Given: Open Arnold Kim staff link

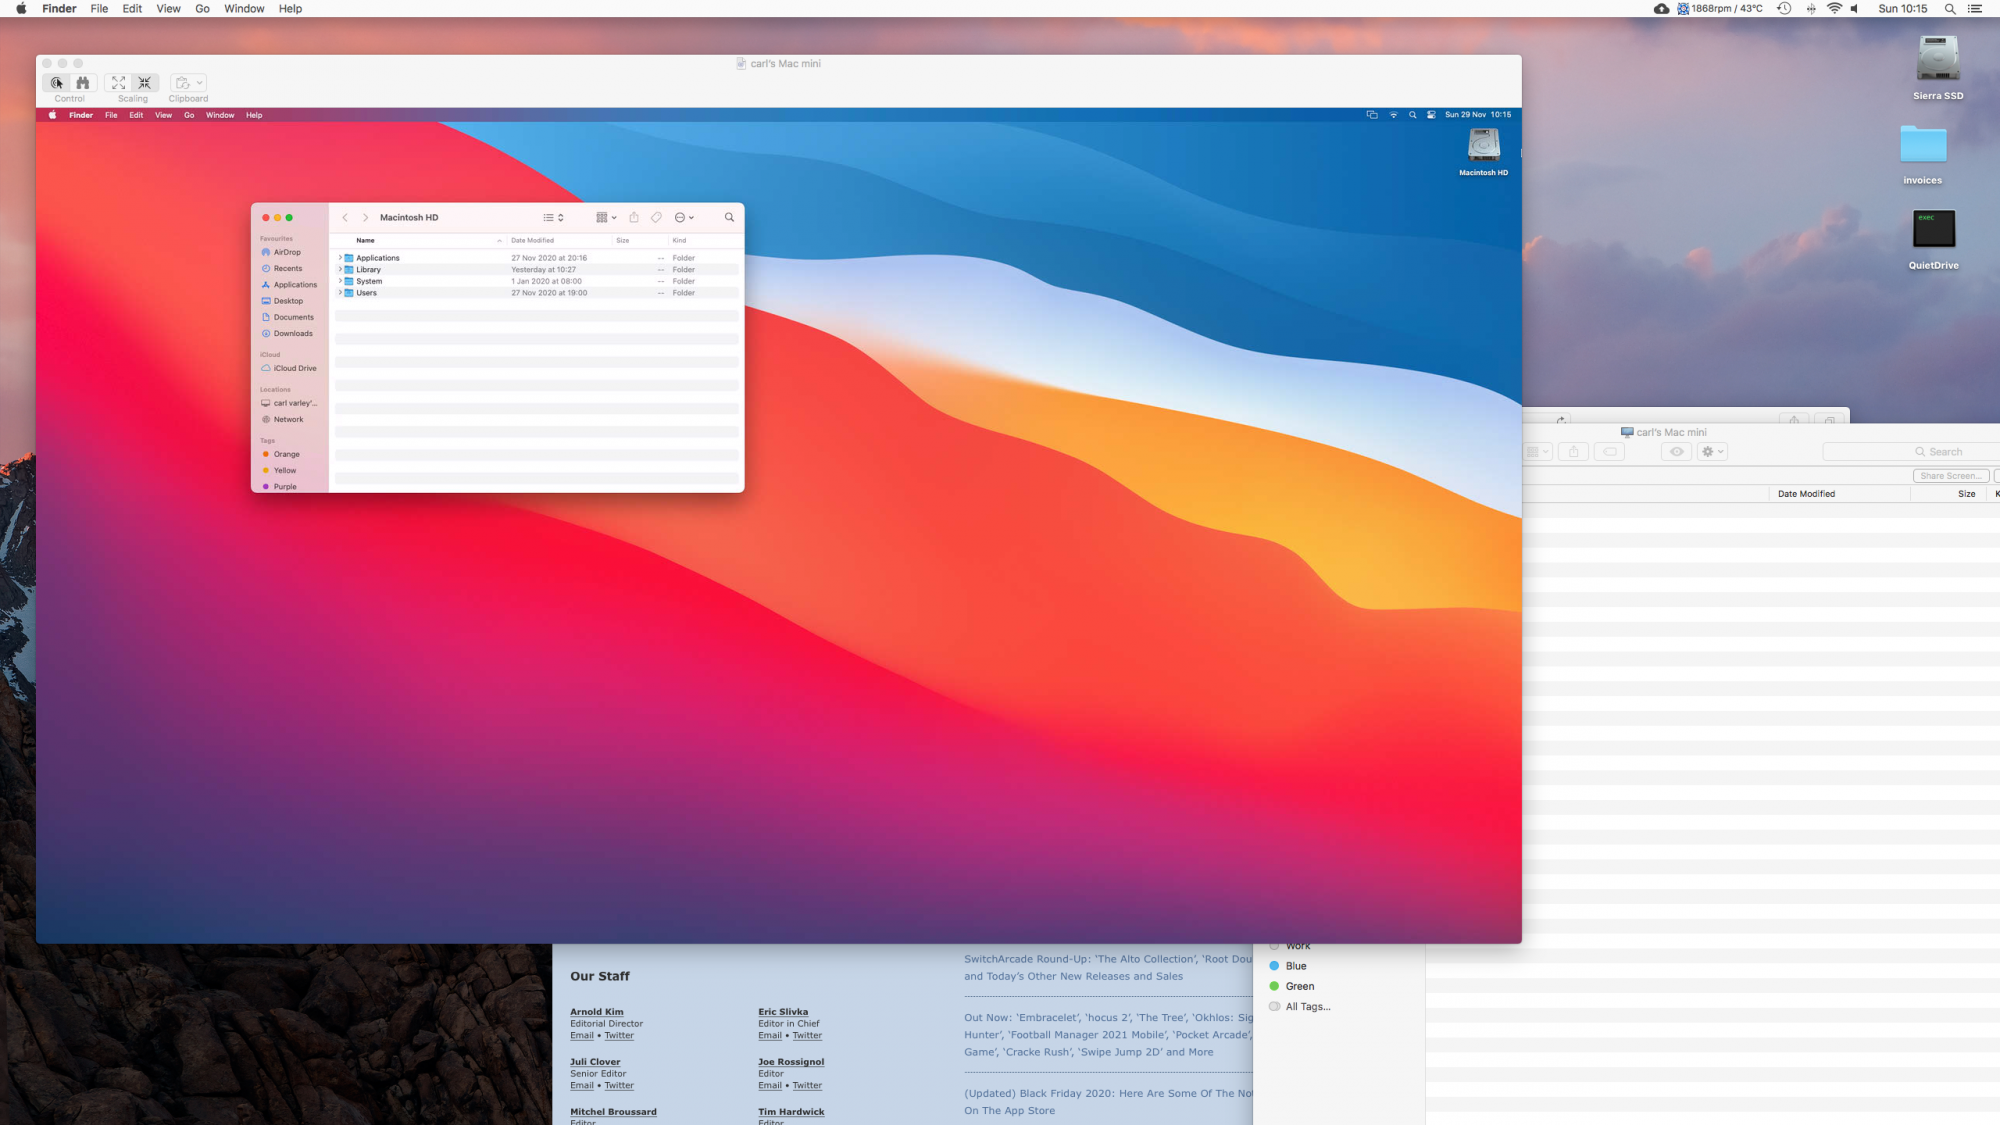Looking at the screenshot, I should pos(596,1012).
